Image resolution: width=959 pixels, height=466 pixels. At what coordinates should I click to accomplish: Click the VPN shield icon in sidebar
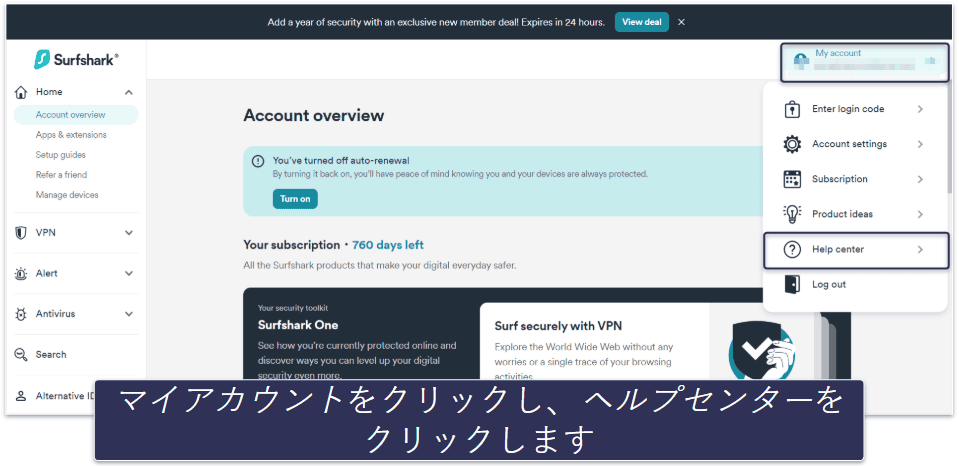pos(21,233)
